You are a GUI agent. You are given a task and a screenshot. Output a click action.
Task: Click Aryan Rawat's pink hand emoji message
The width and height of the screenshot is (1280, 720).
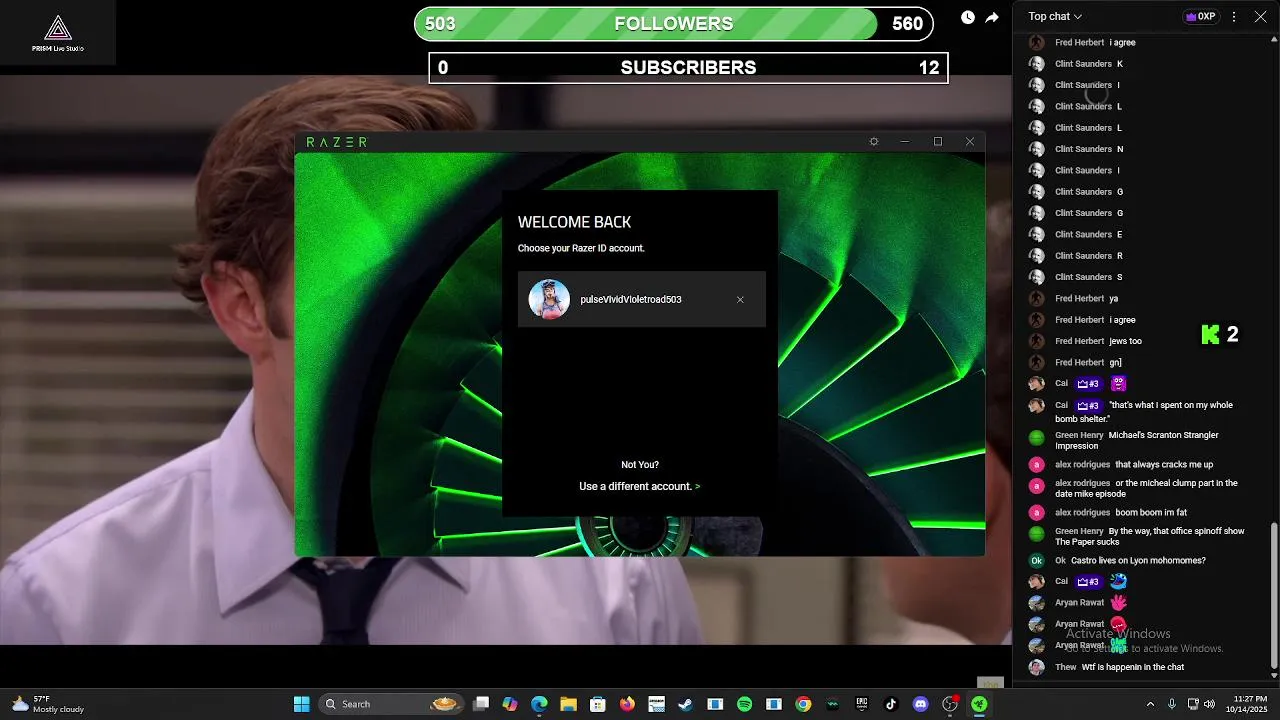(1118, 602)
